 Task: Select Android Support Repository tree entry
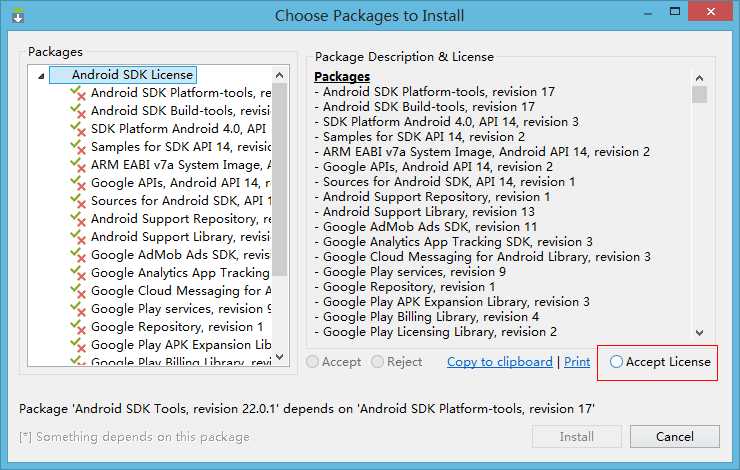tap(181, 218)
